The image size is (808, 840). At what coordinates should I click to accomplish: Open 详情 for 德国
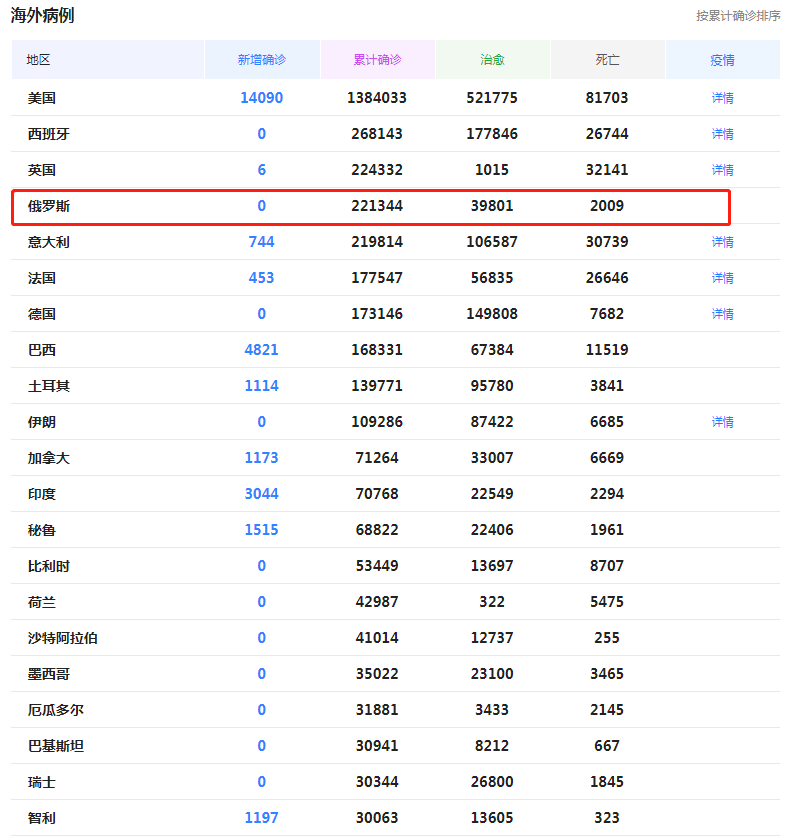point(722,313)
